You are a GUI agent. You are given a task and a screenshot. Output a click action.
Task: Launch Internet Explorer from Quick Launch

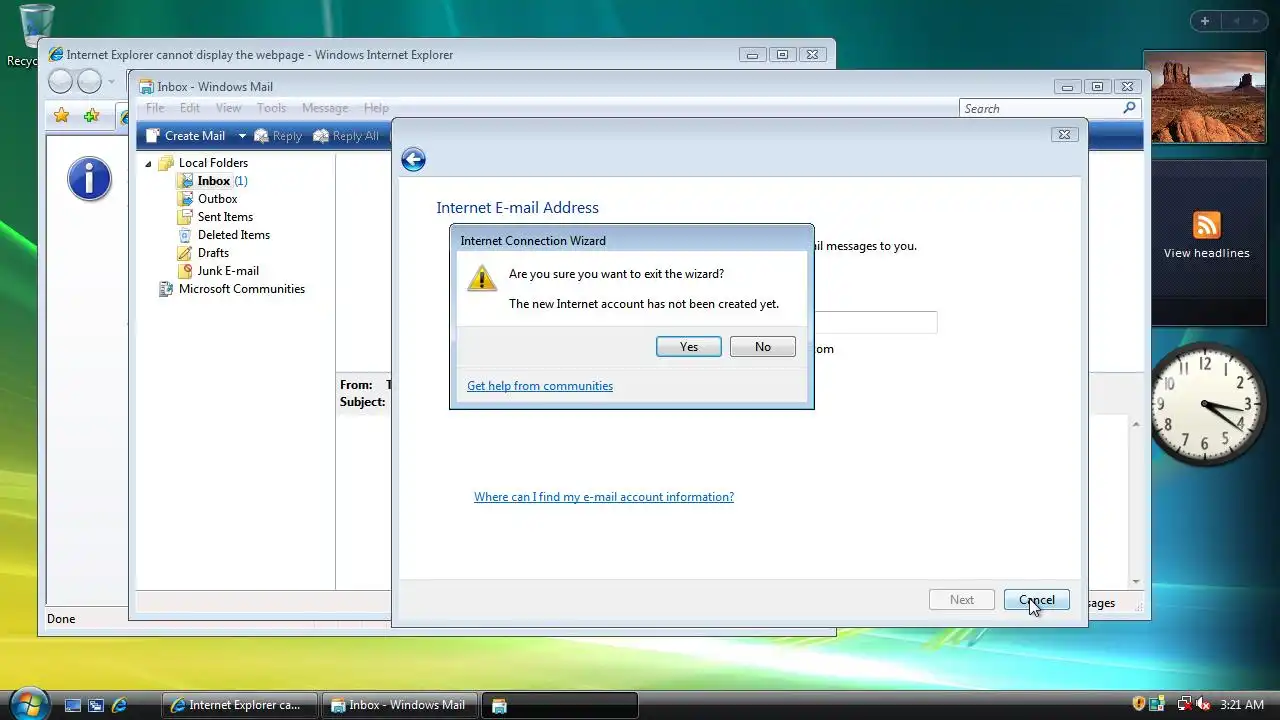tap(119, 705)
